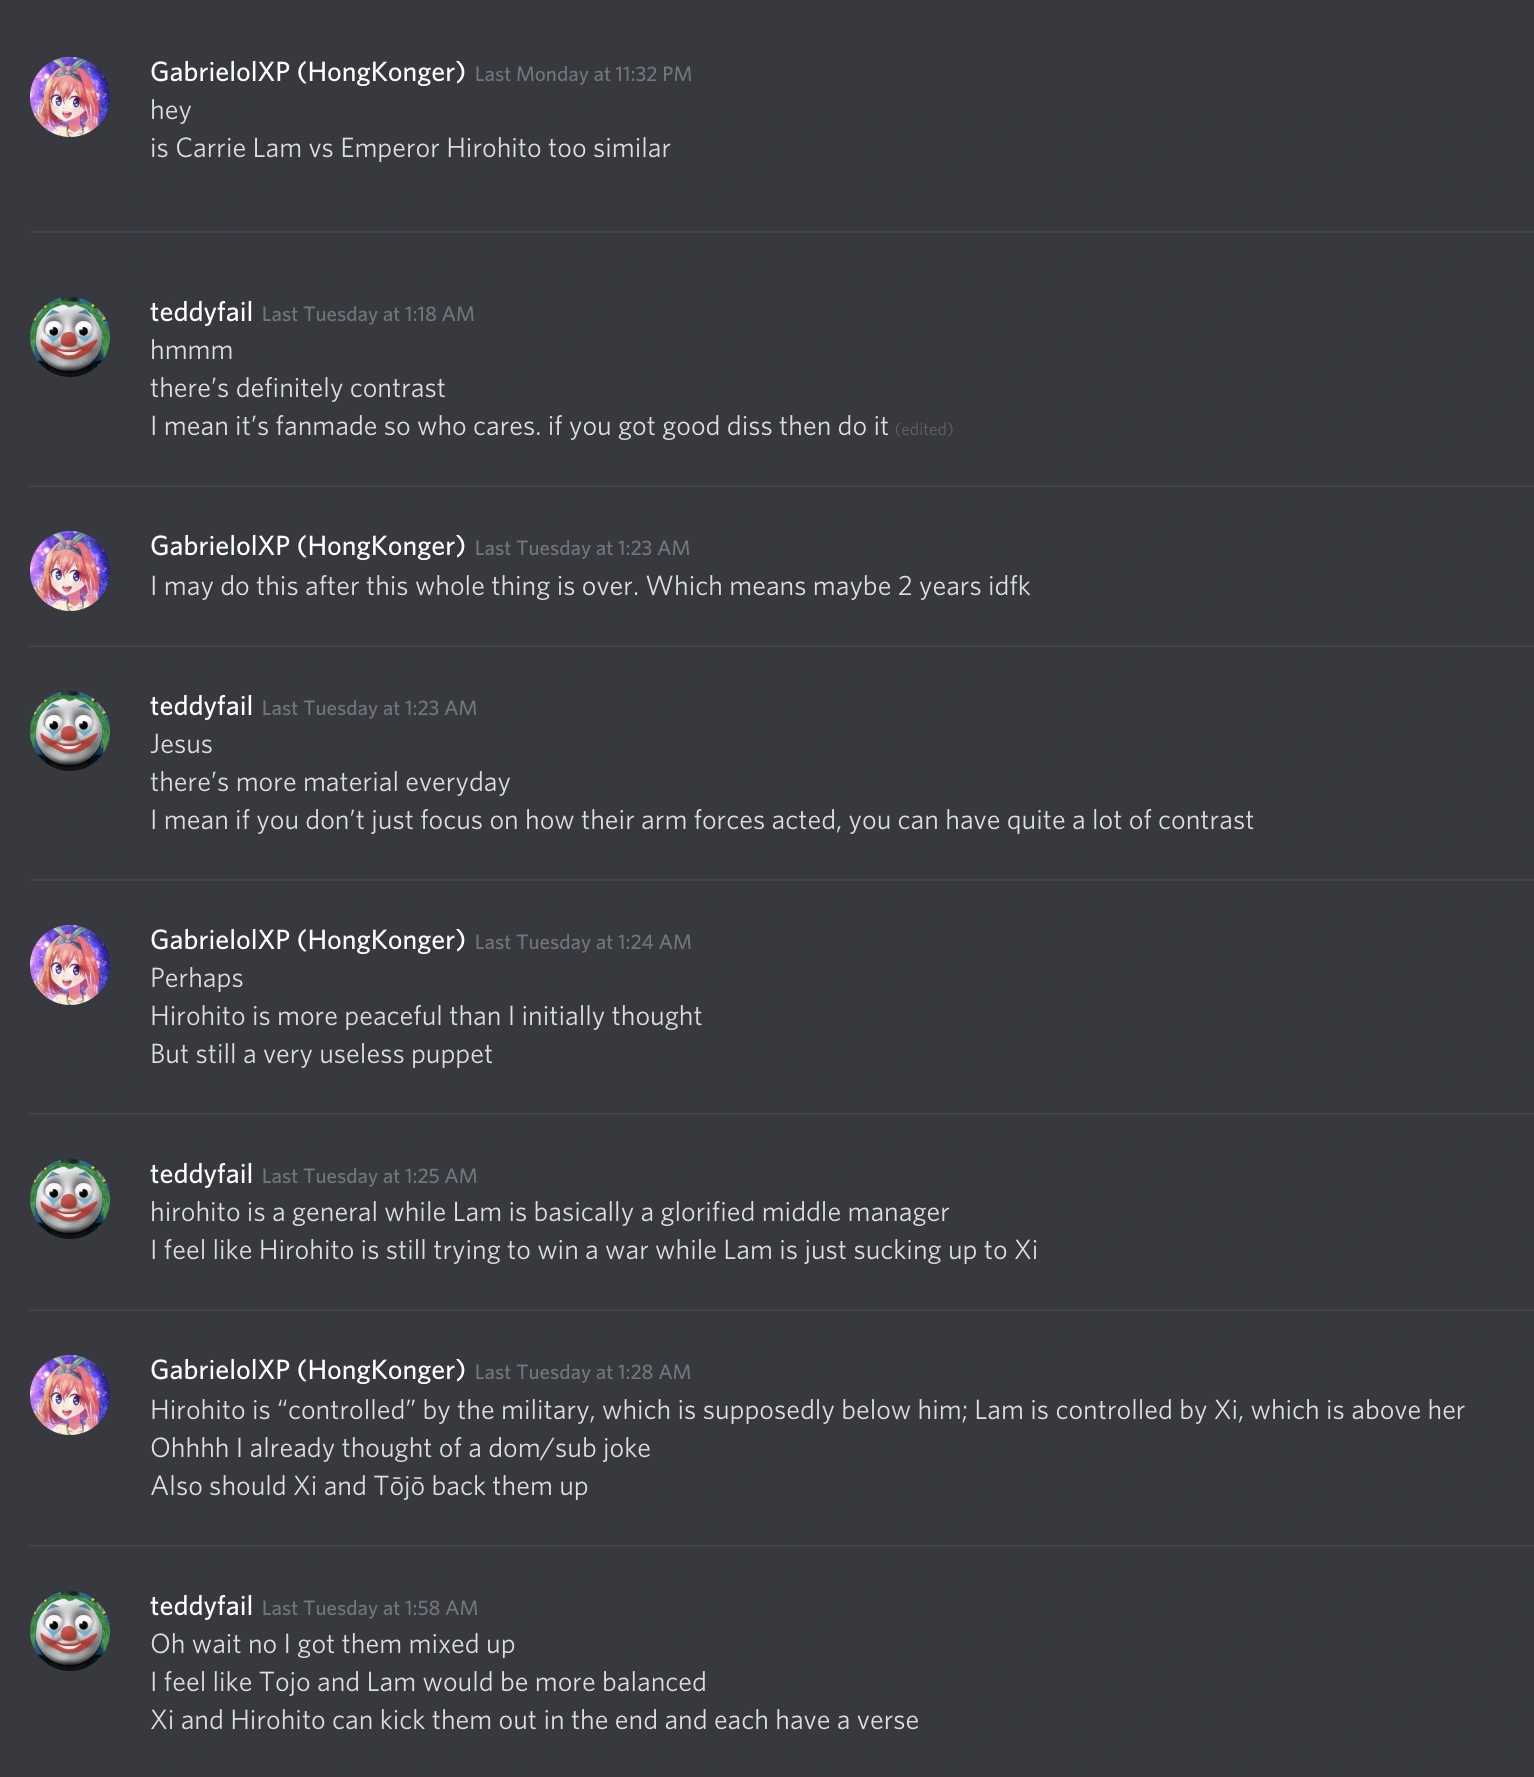Select message "is Carrie Lam vs Emperor Hirohito too similar"
This screenshot has height=1777, width=1534.
pos(410,148)
